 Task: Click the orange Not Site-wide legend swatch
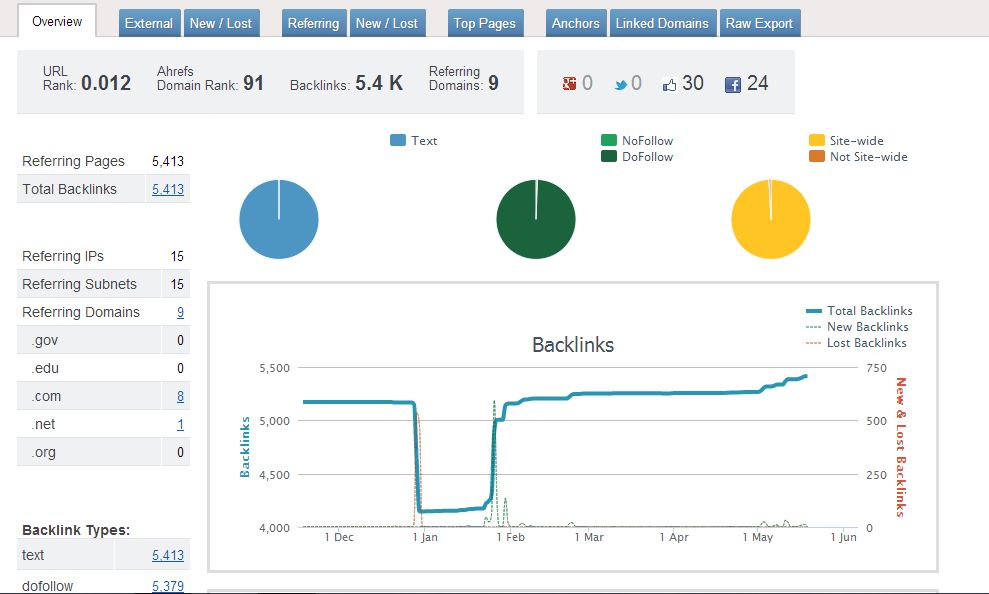point(817,156)
